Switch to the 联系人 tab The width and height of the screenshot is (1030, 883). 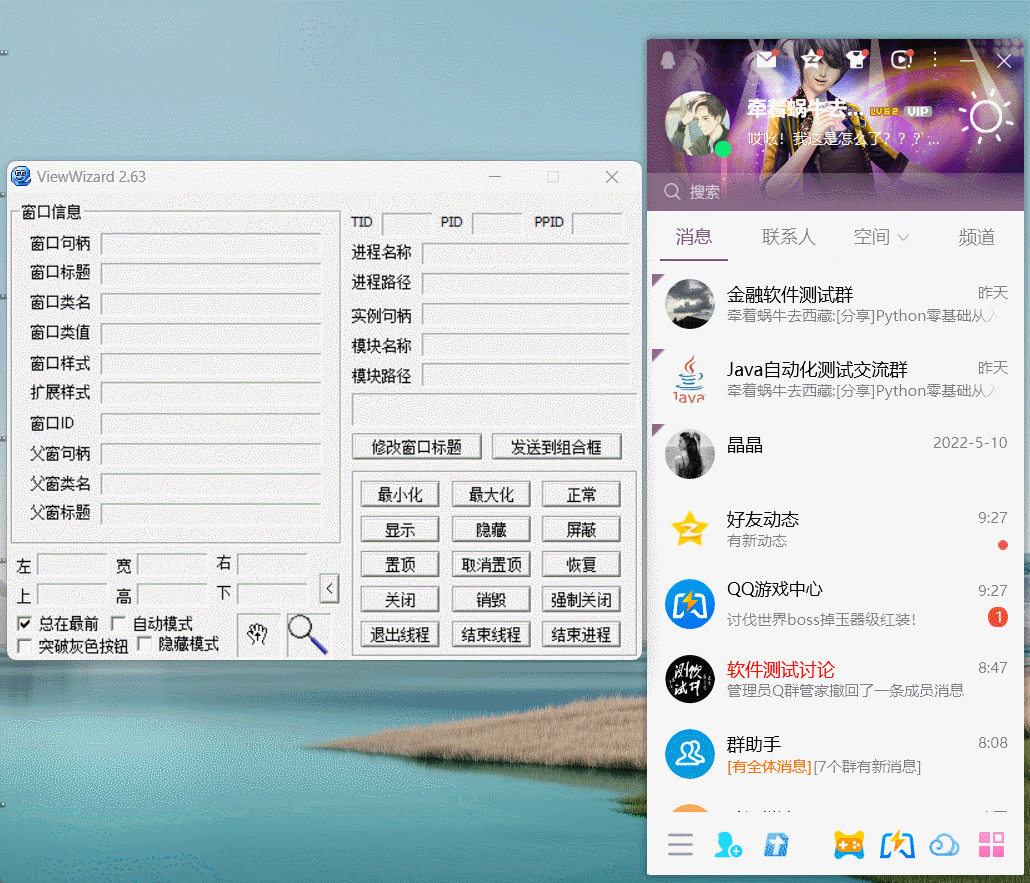click(x=788, y=237)
